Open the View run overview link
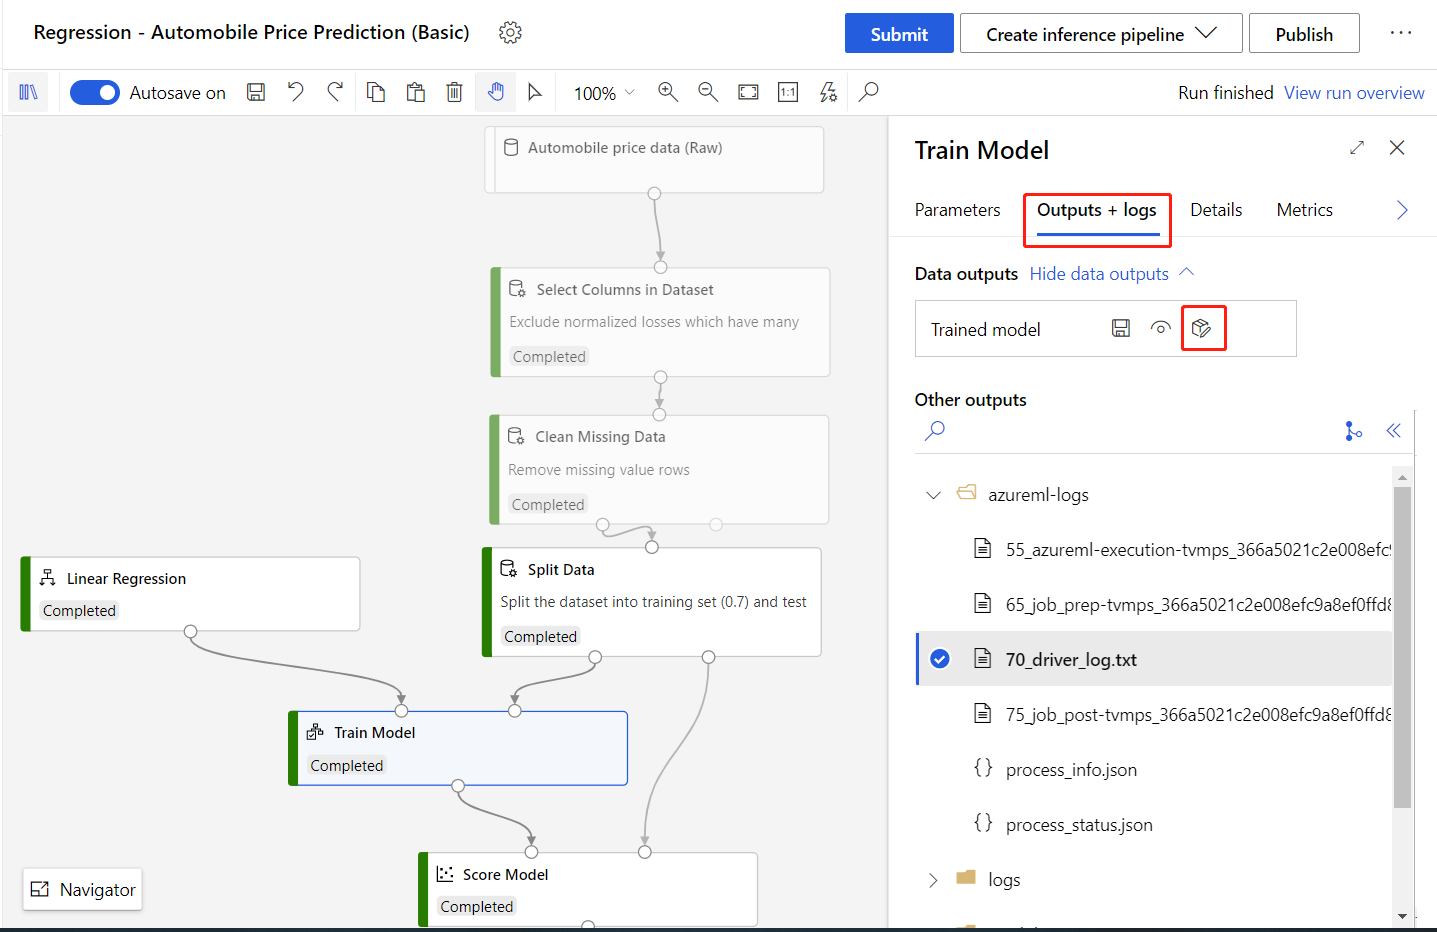 (1354, 93)
